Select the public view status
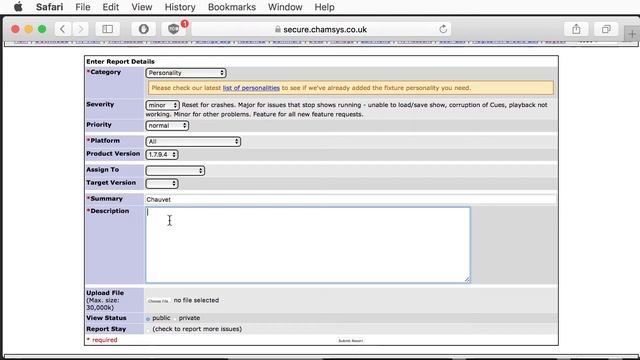 pos(148,318)
